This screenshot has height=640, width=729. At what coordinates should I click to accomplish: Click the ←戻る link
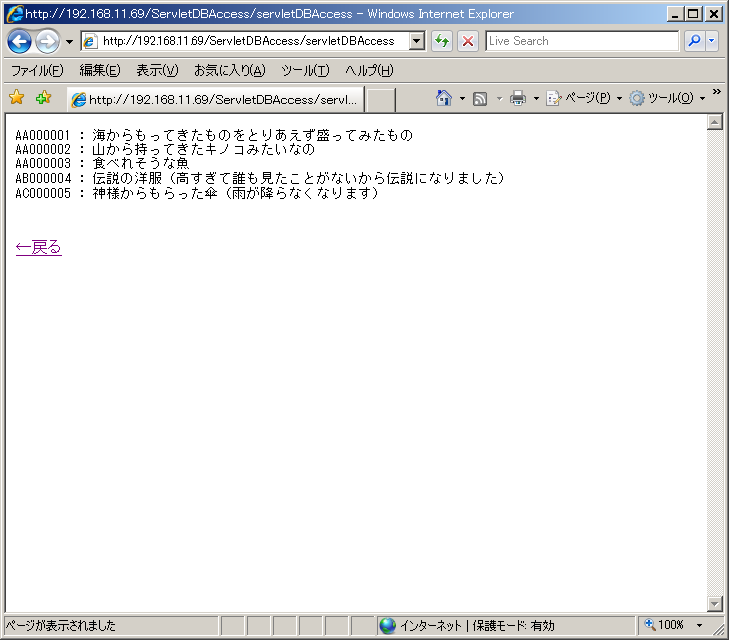pos(39,247)
